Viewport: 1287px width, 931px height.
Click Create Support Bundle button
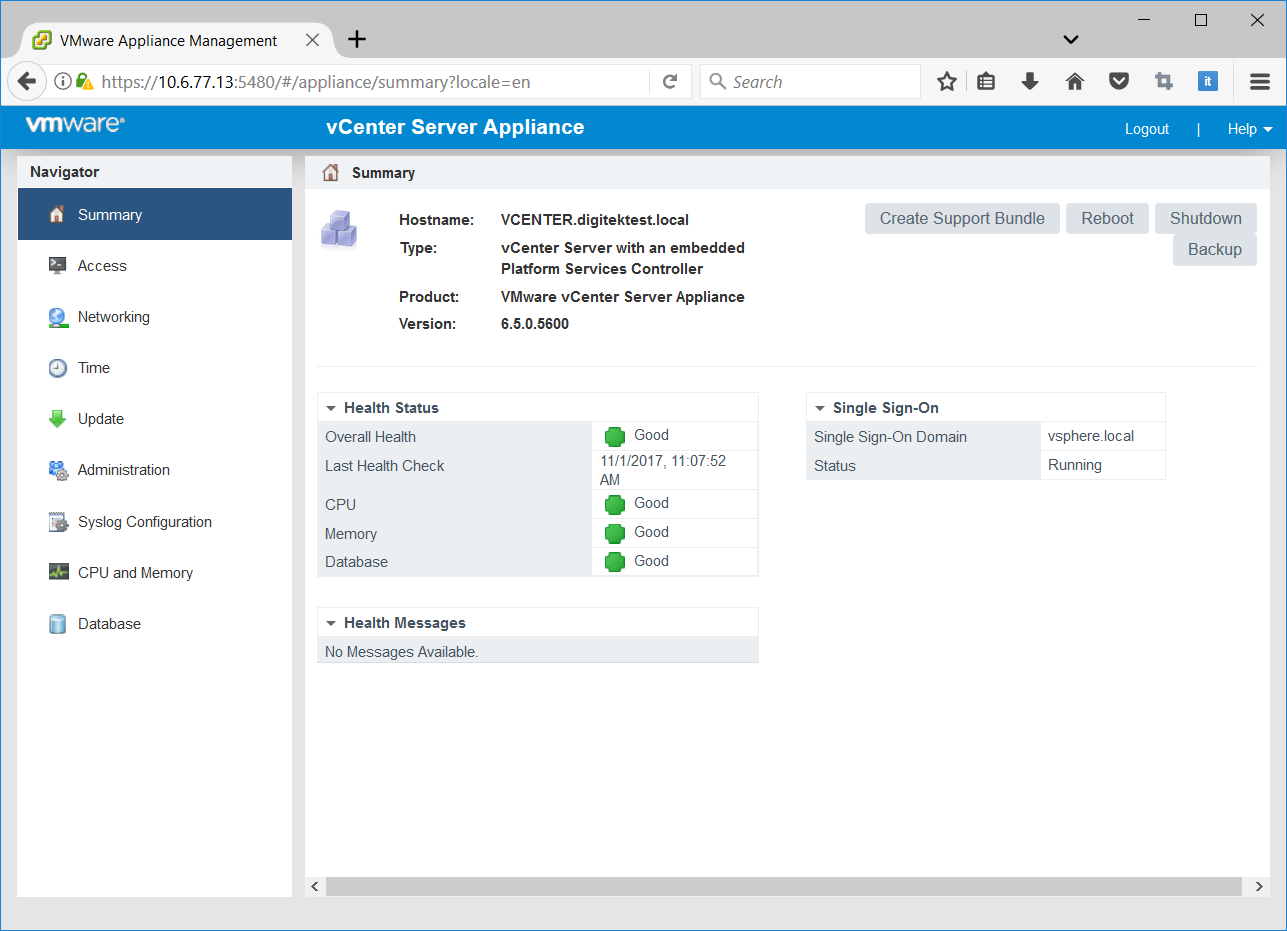(x=962, y=218)
